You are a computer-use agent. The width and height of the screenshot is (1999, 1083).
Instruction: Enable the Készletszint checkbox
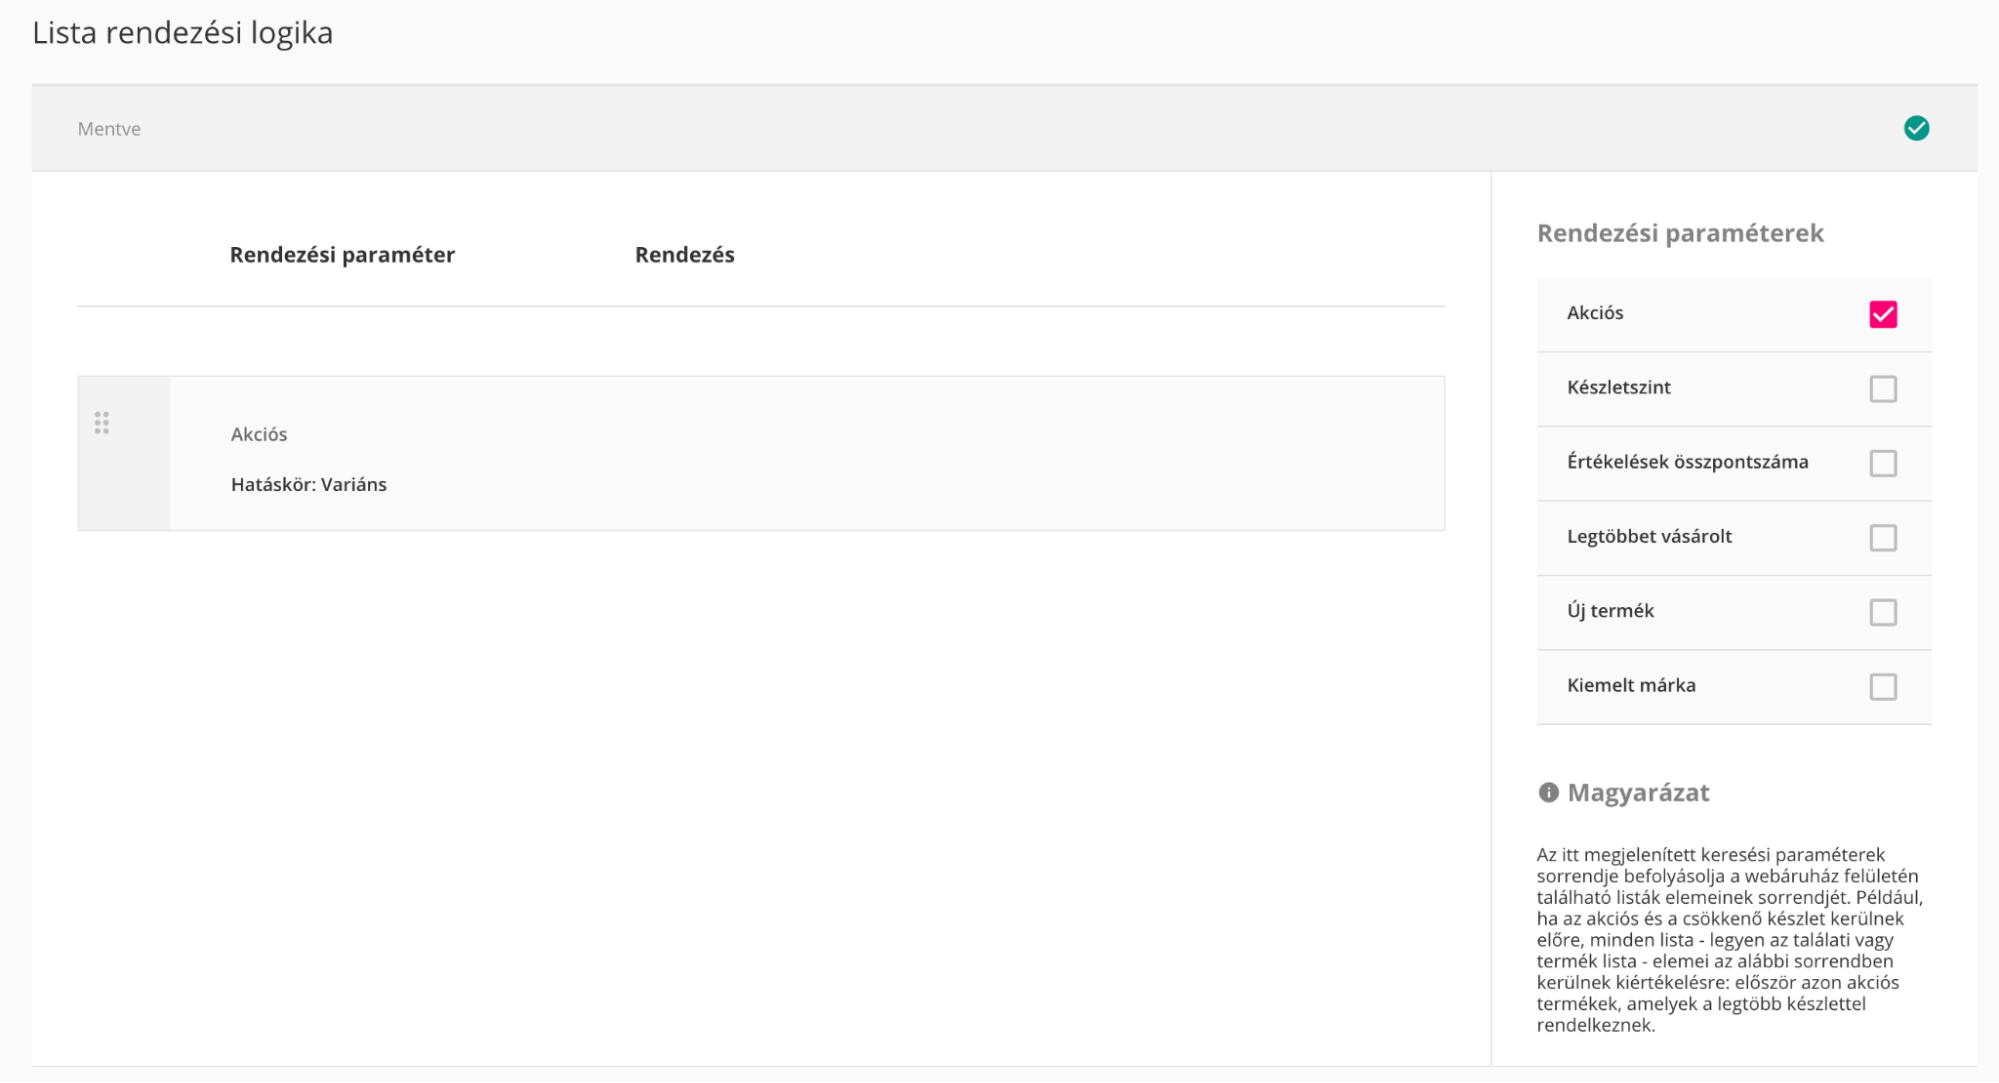coord(1882,388)
